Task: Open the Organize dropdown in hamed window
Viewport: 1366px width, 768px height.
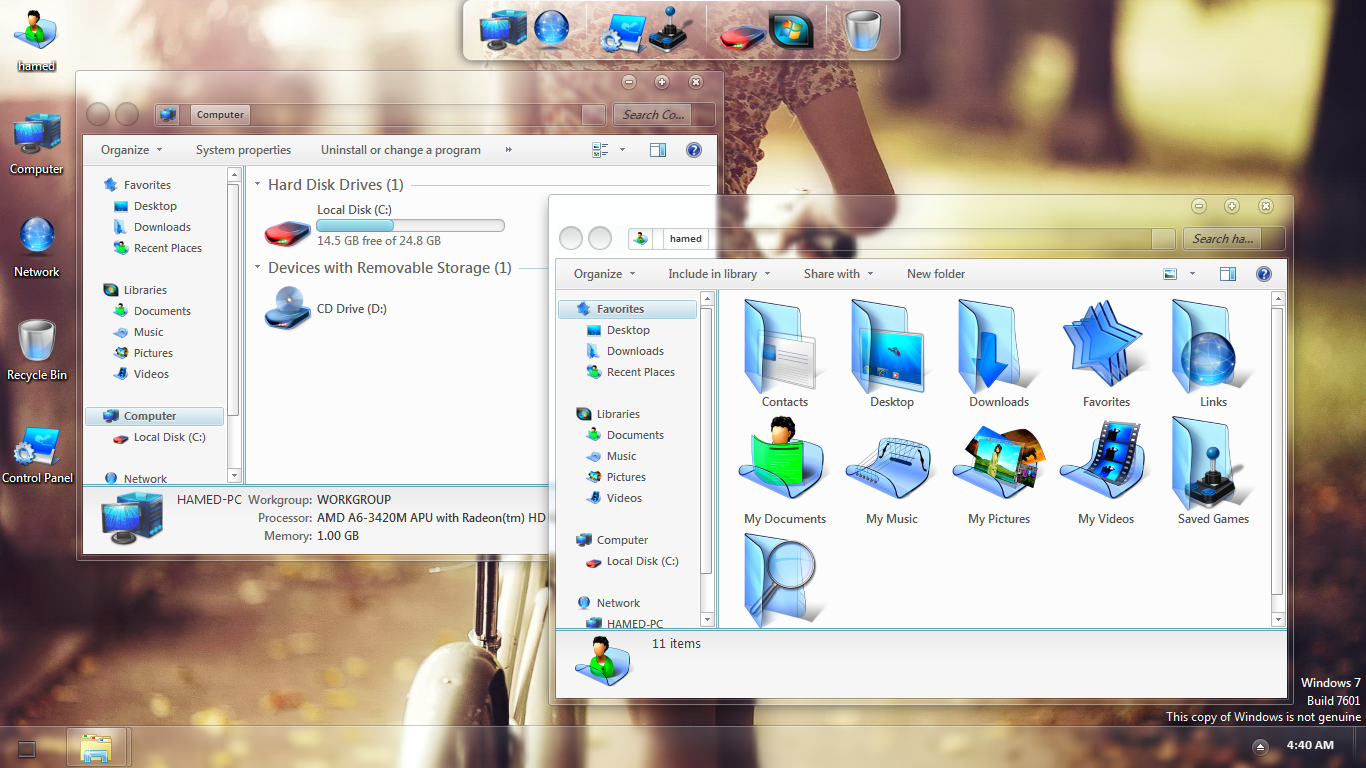Action: pos(604,274)
